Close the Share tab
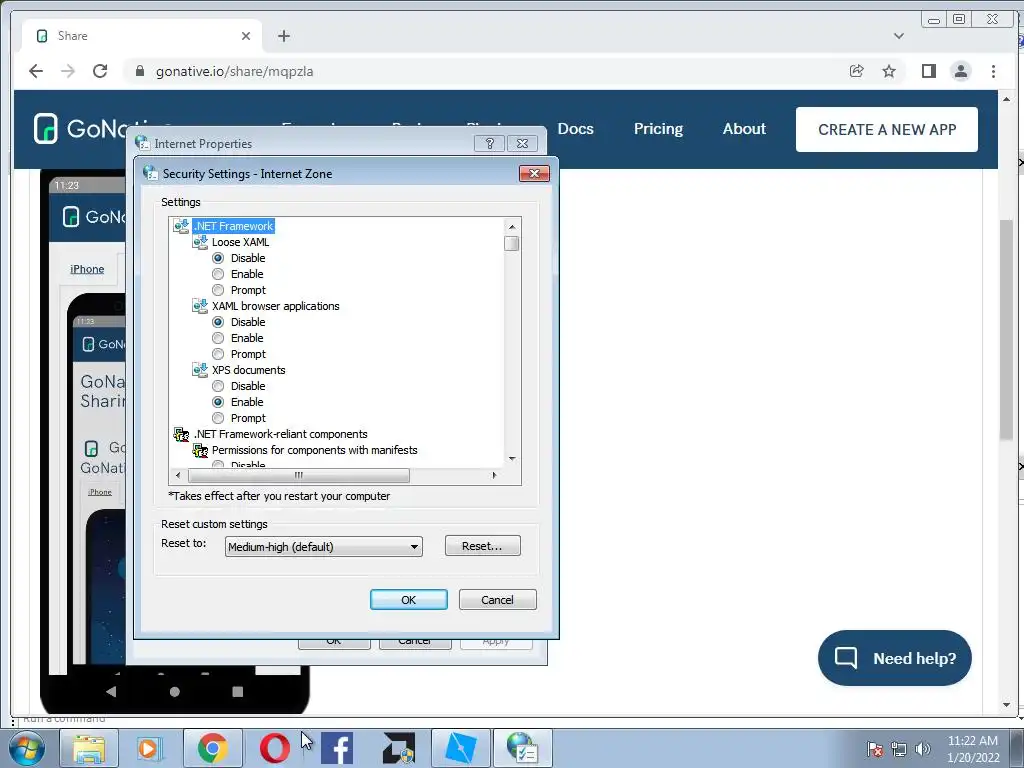The image size is (1024, 768). 246,36
